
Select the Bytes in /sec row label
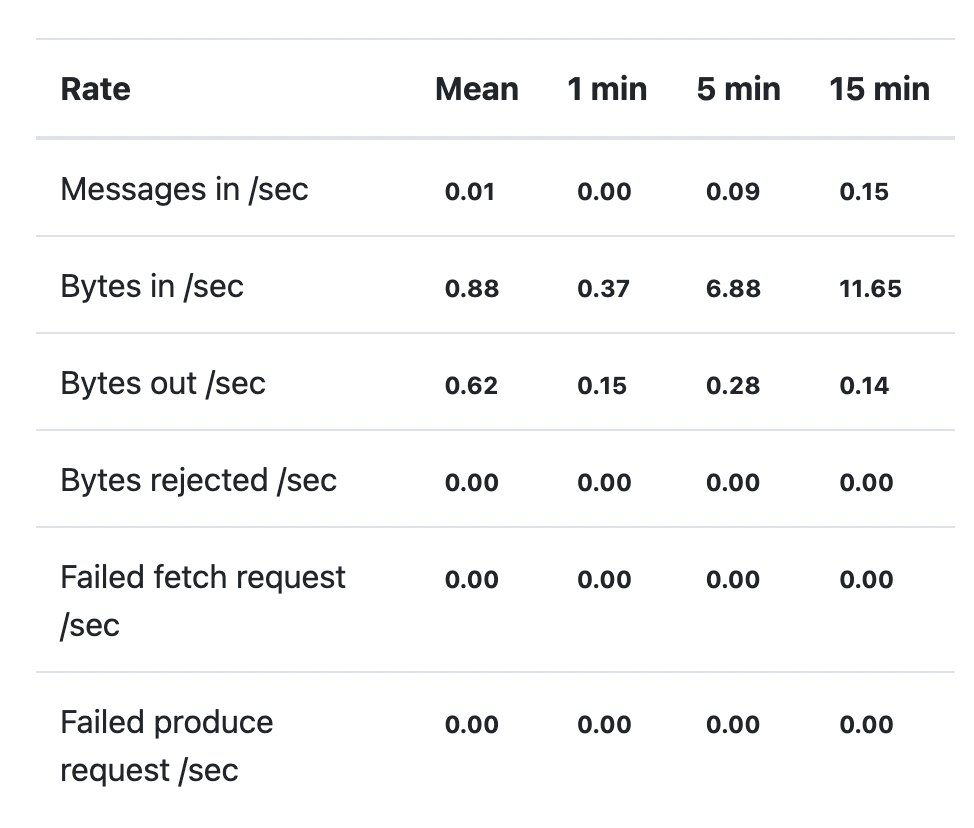click(152, 286)
